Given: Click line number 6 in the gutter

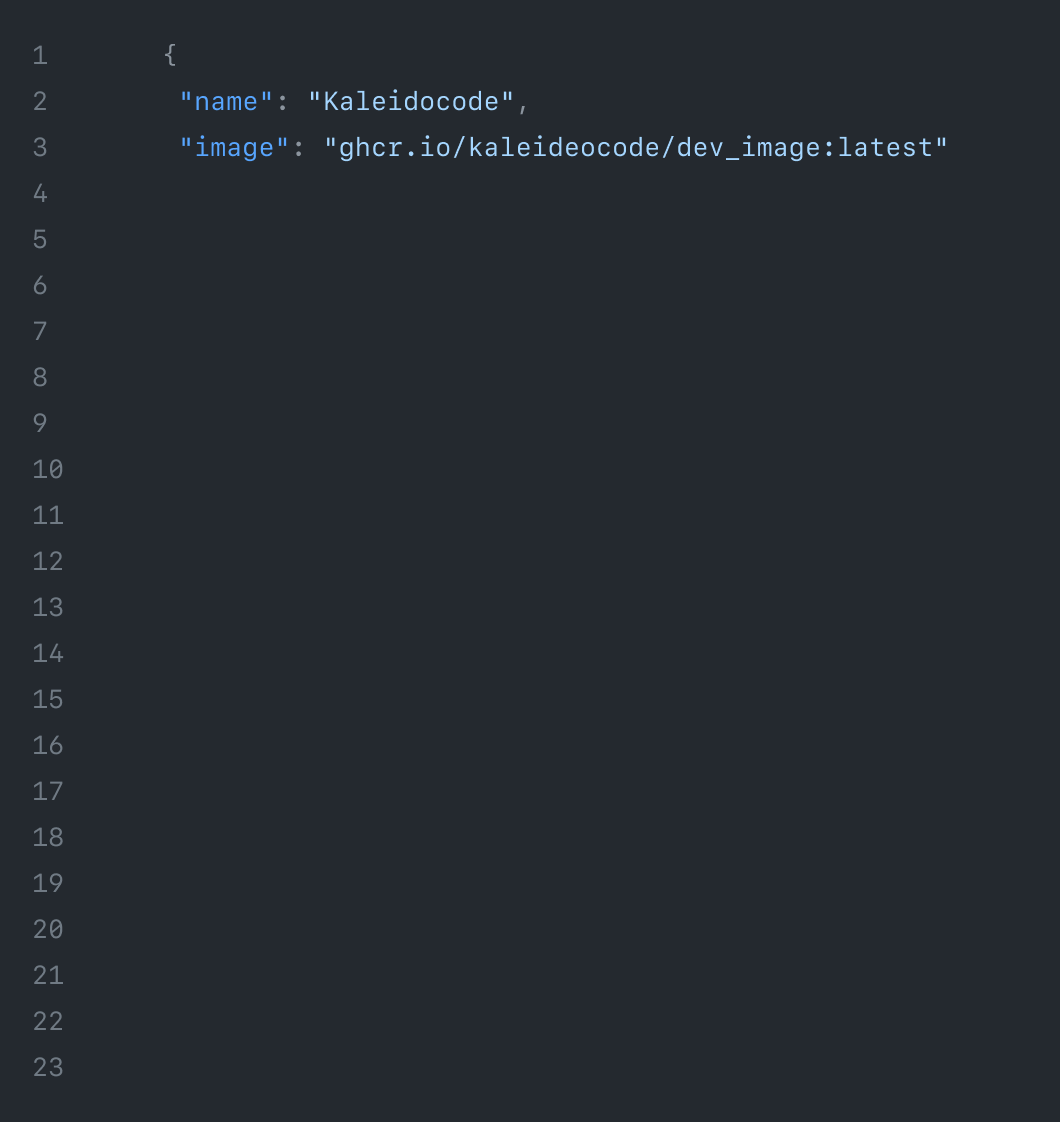Looking at the screenshot, I should (x=40, y=285).
